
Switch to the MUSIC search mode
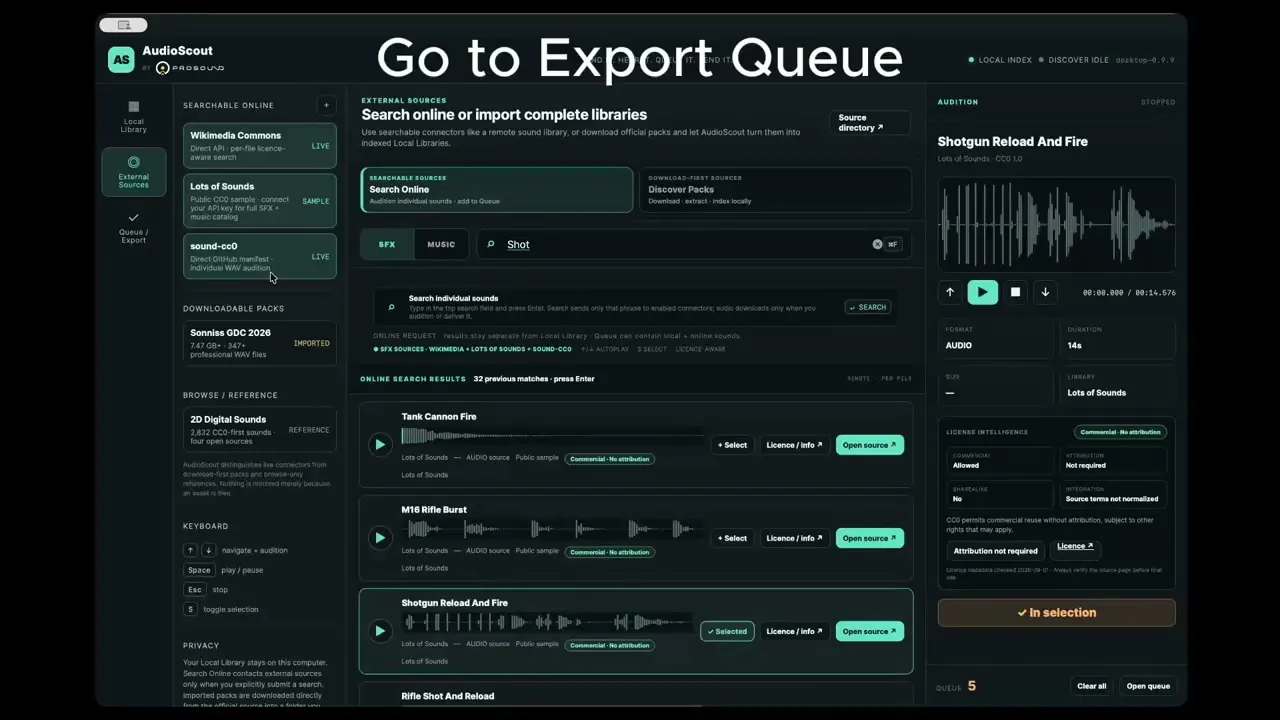pyautogui.click(x=441, y=244)
